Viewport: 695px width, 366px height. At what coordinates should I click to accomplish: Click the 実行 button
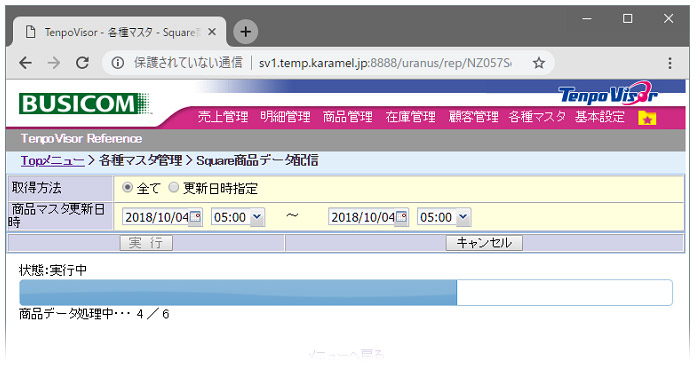[146, 243]
